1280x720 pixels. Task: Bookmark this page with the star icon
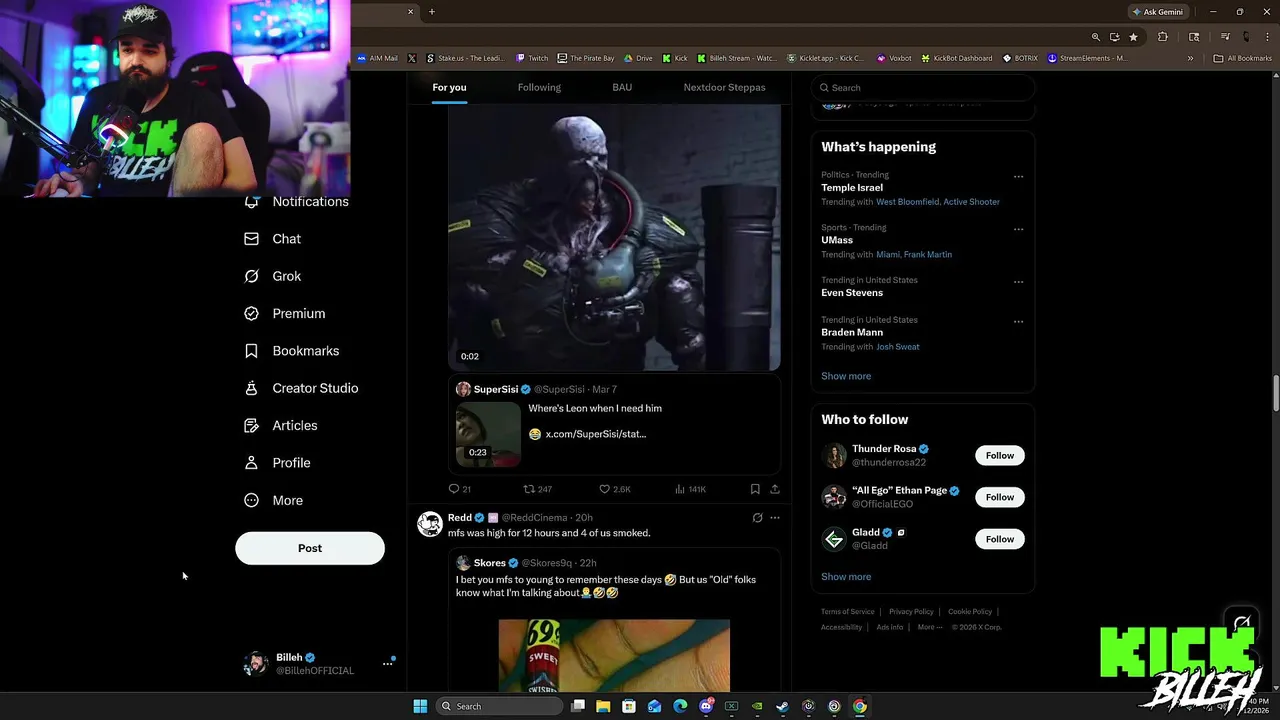1133,37
